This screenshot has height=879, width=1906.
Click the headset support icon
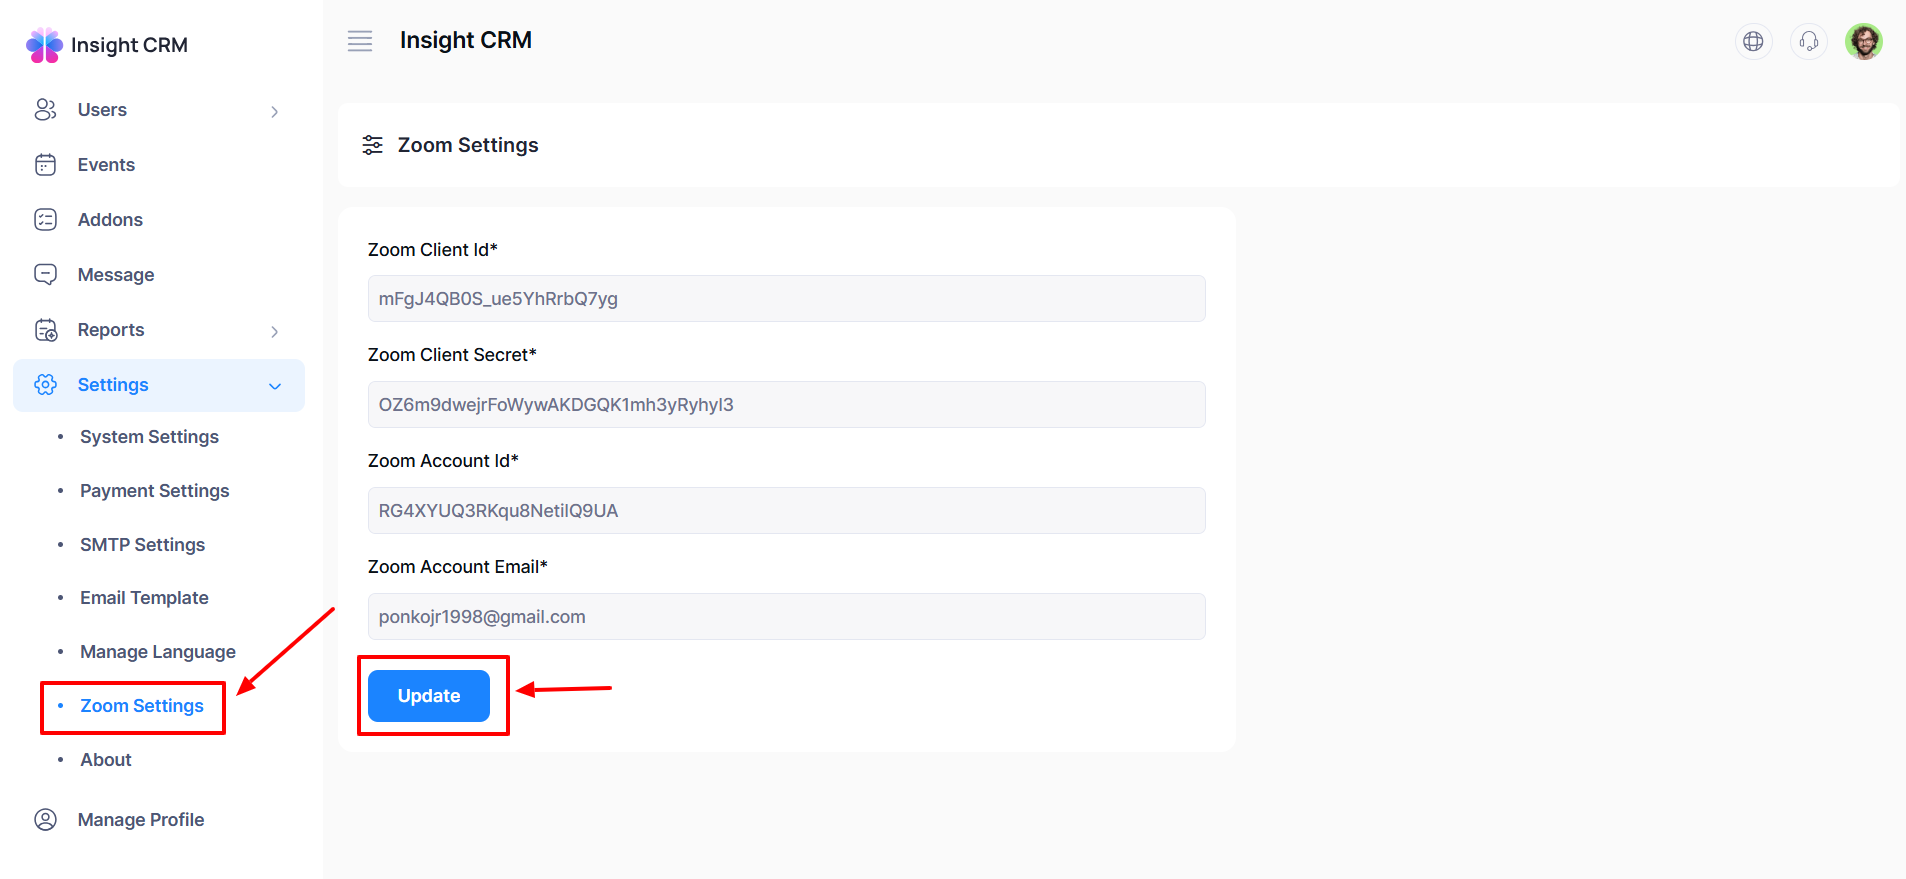1808,41
